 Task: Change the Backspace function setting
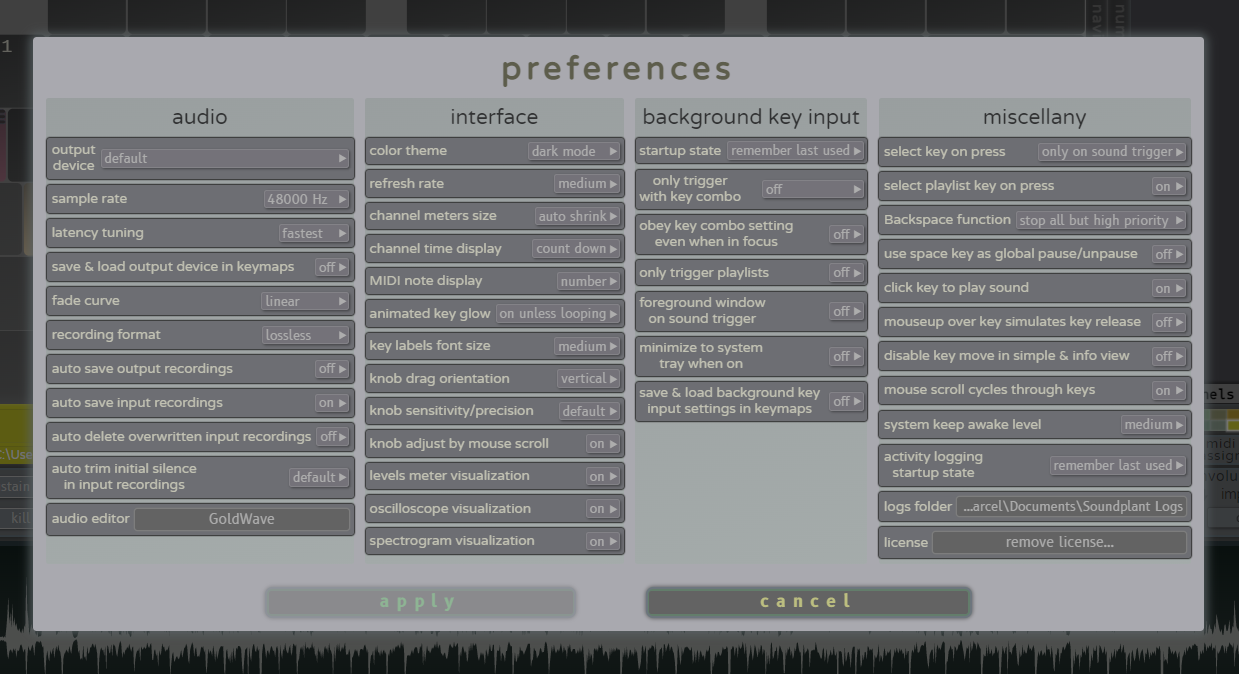coord(1101,220)
